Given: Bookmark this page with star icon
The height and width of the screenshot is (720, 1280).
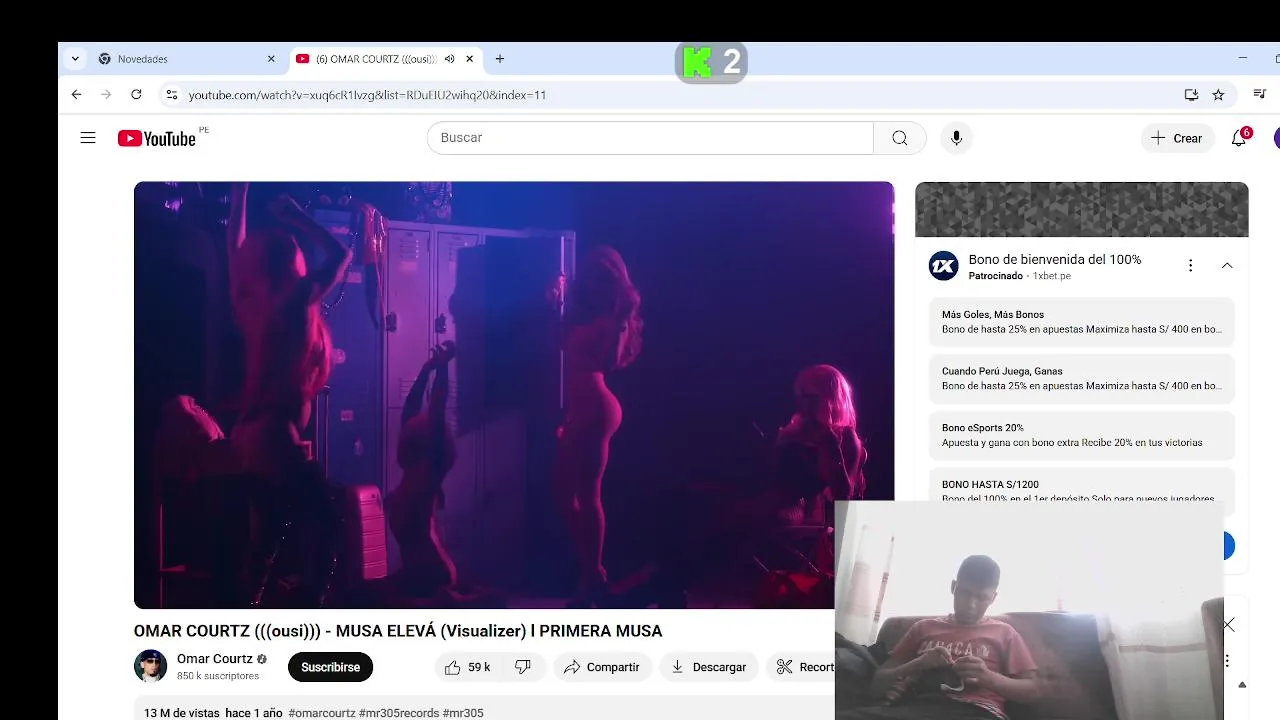Looking at the screenshot, I should coord(1218,95).
